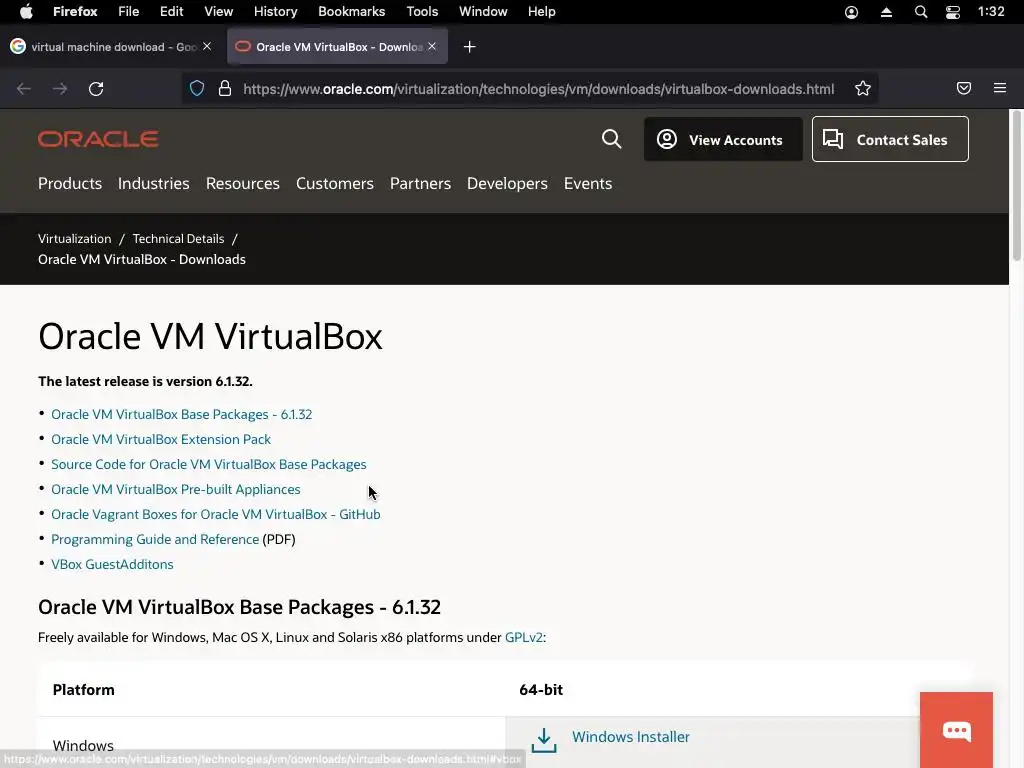Click the eject icon in the menu bar
1024x768 pixels.
click(886, 12)
